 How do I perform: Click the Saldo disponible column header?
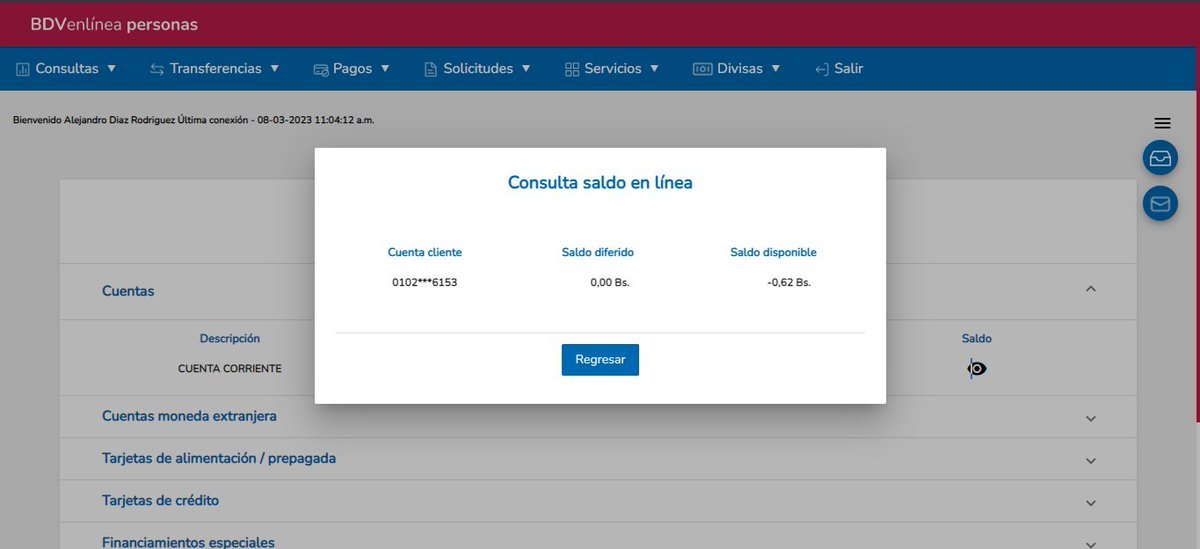point(774,252)
